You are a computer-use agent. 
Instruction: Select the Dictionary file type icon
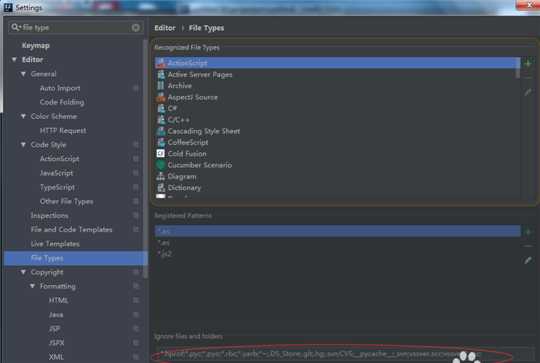(x=161, y=188)
